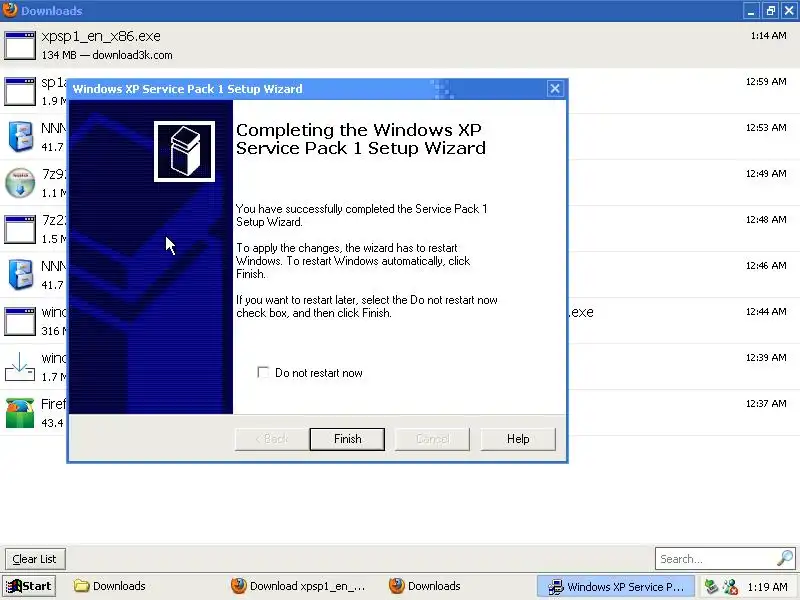Click the Finish button in the setup wizard
The width and height of the screenshot is (800, 600).
click(347, 439)
